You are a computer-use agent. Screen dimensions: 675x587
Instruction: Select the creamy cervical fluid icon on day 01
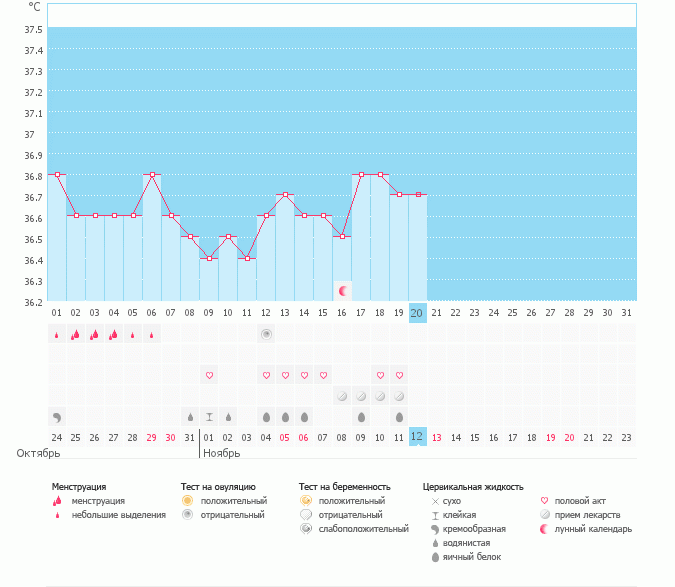tap(56, 416)
